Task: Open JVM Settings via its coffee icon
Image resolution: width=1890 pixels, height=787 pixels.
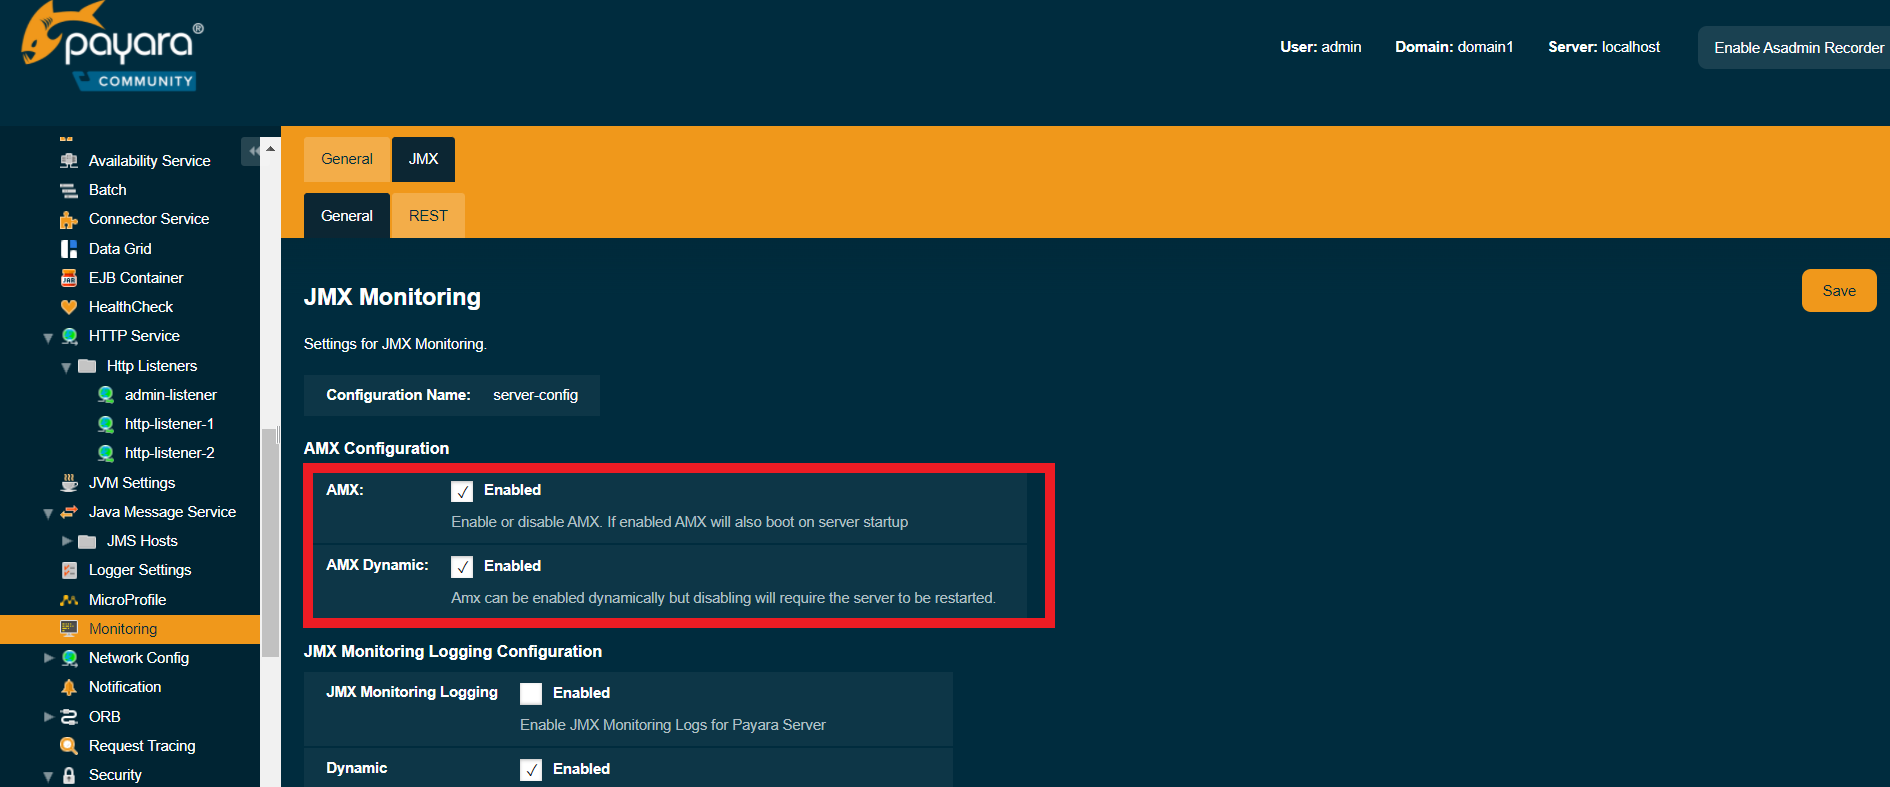Action: pyautogui.click(x=69, y=483)
